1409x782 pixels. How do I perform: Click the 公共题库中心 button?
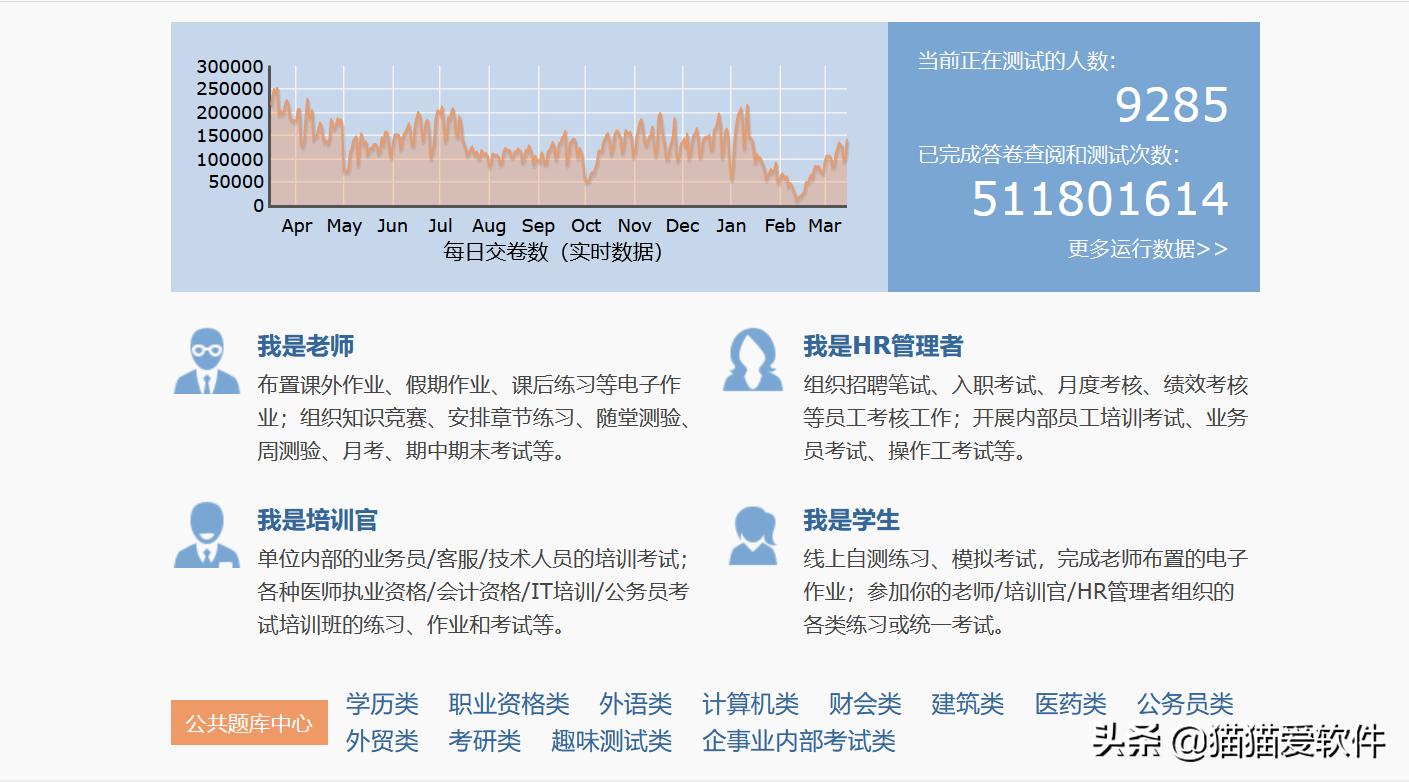click(248, 722)
